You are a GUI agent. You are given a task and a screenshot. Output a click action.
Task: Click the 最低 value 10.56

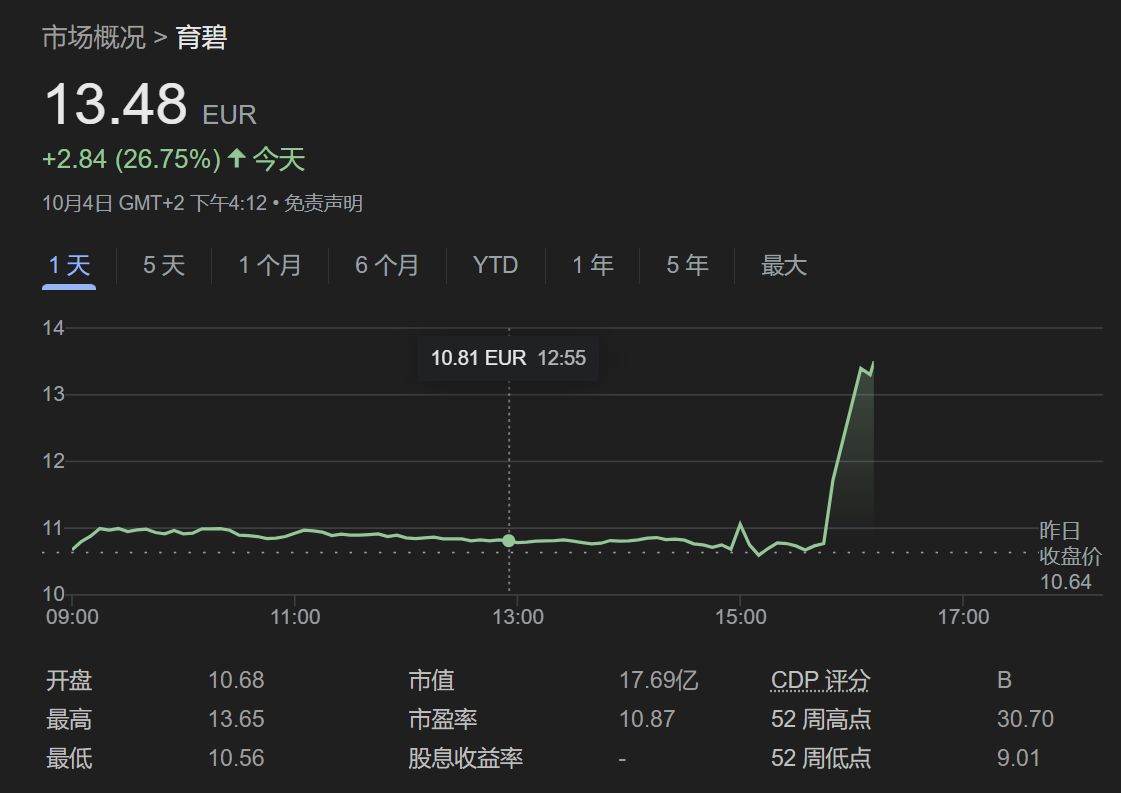(x=236, y=758)
